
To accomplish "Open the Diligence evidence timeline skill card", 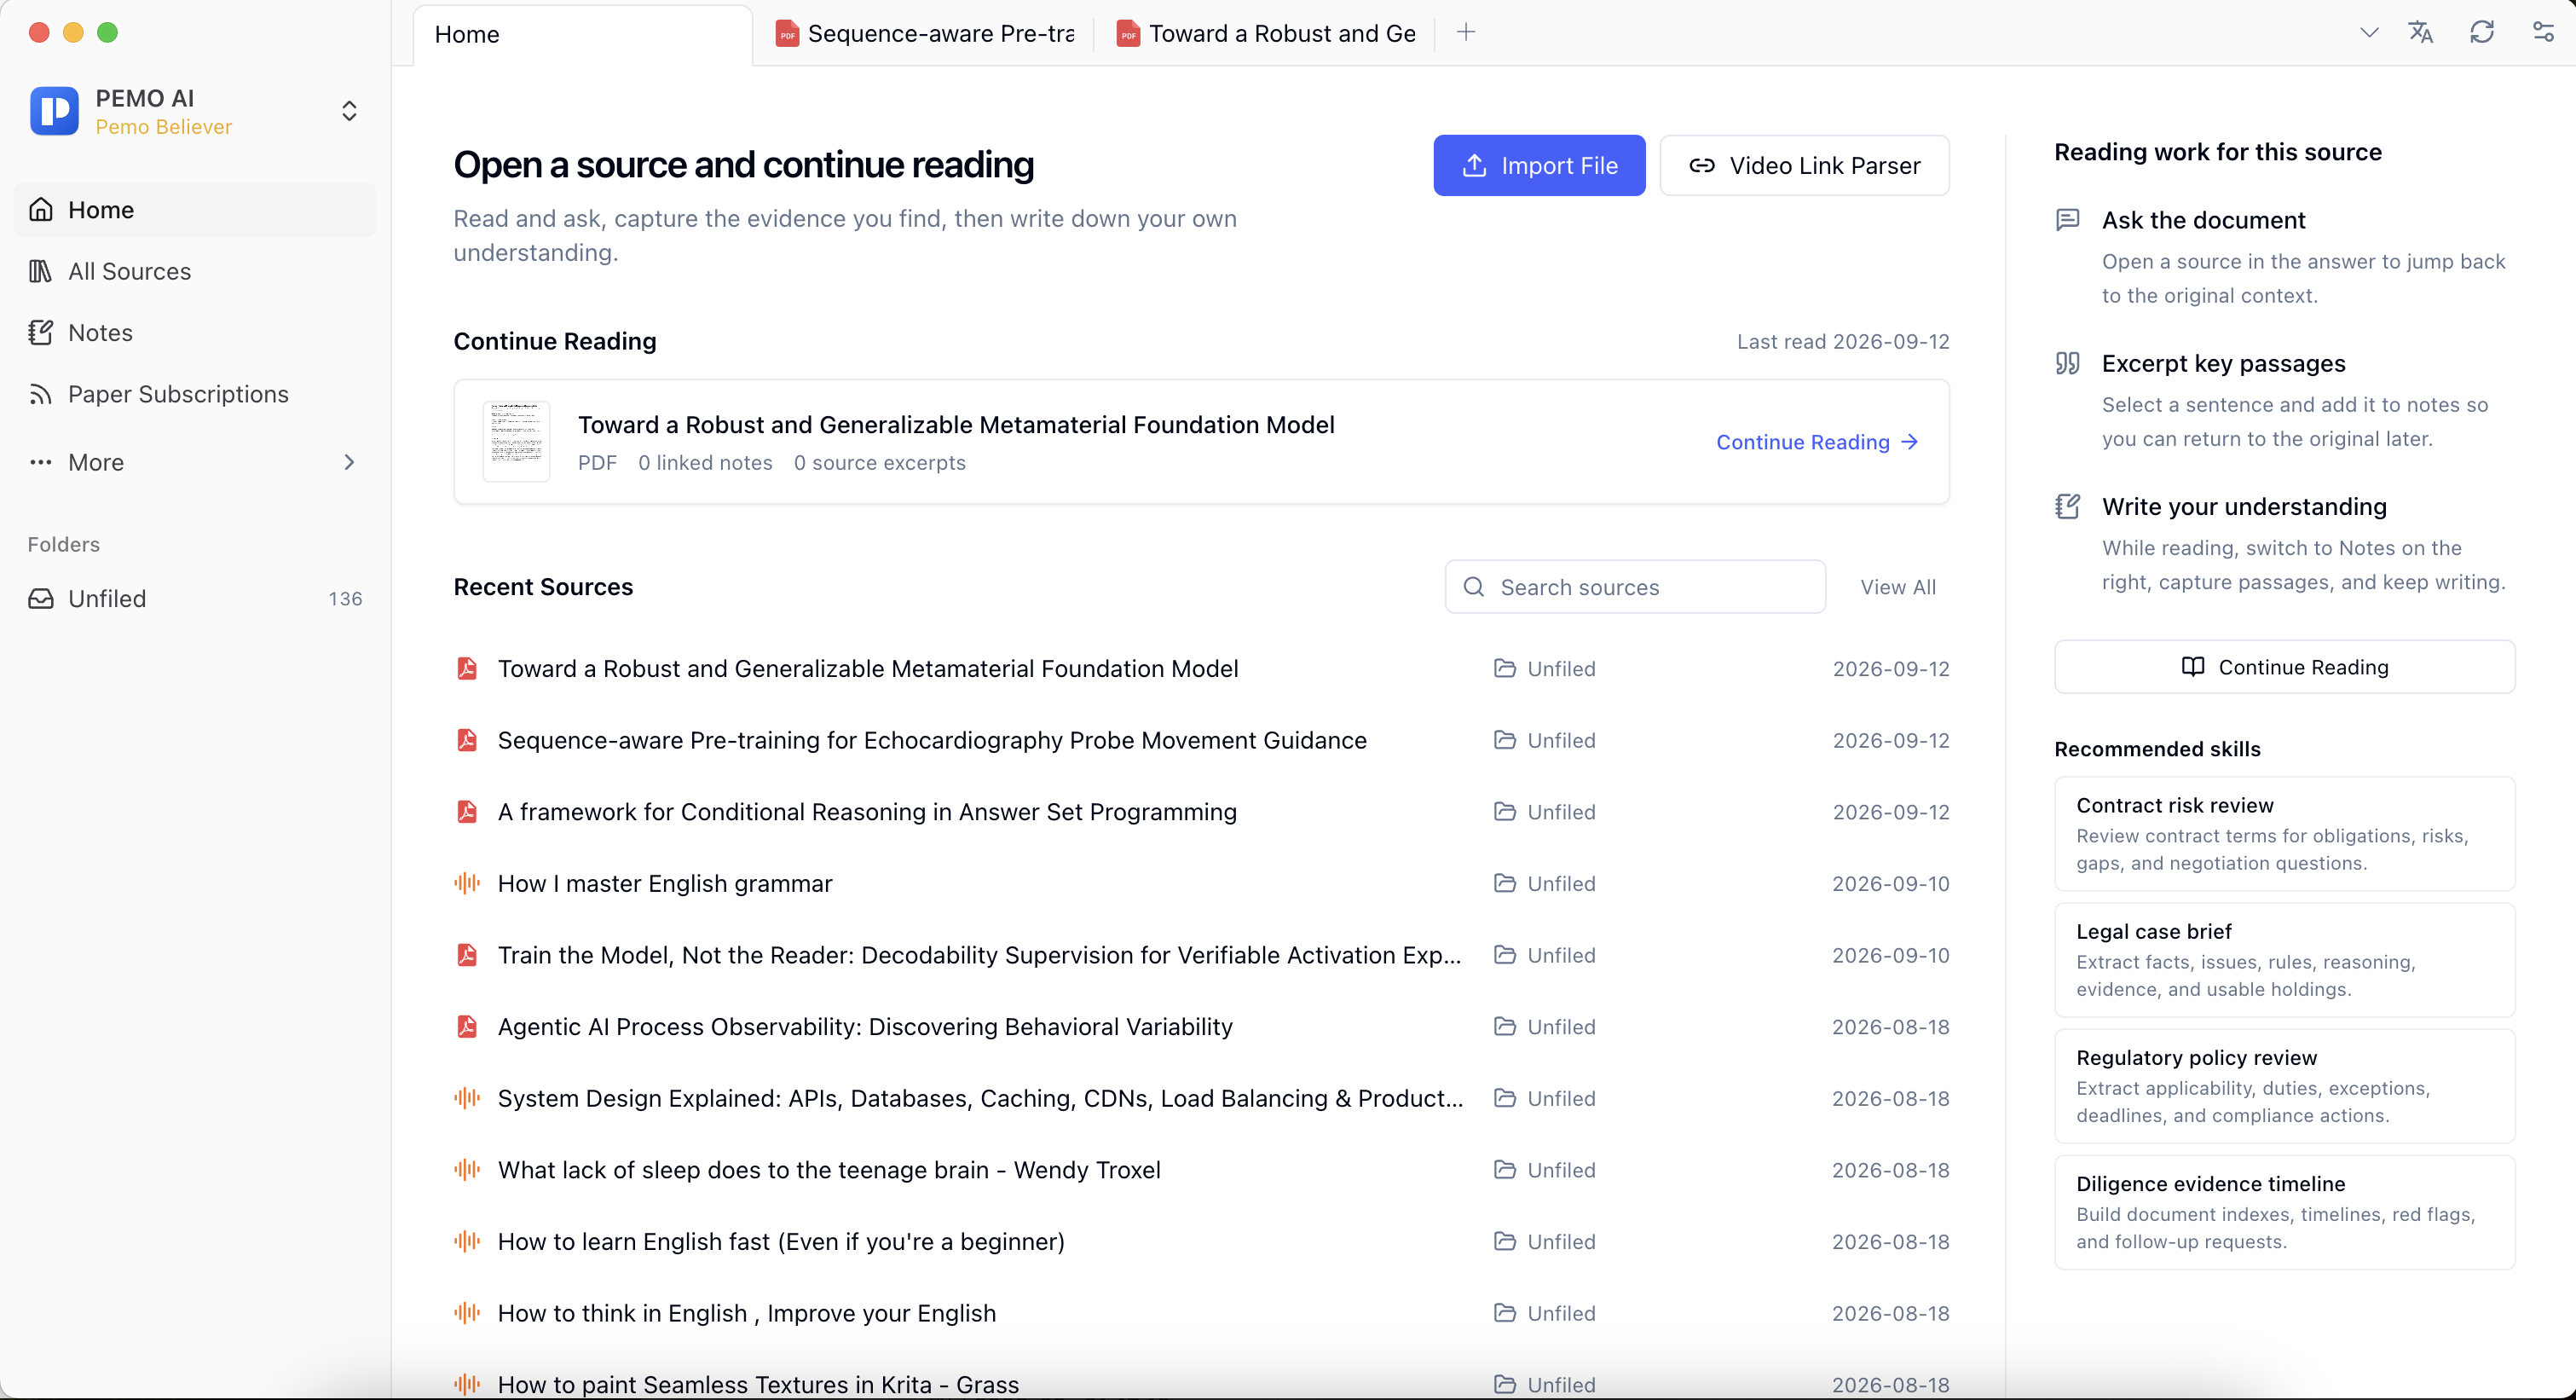I will click(2284, 1212).
